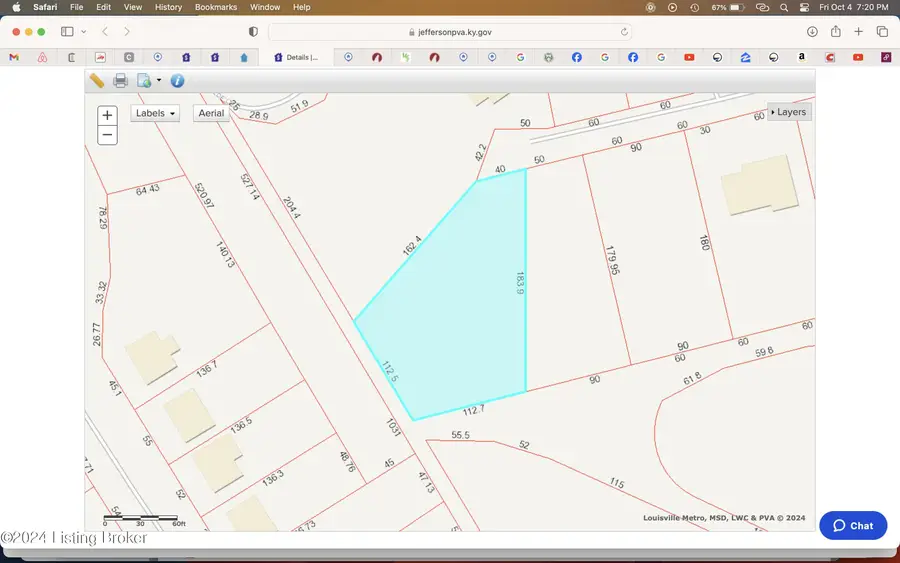The image size is (900, 563).
Task: Click the blue info identify icon
Action: point(177,81)
